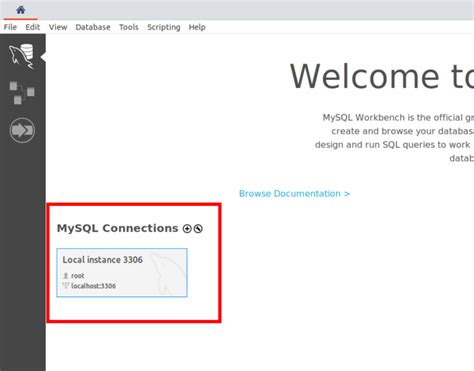Open the Tools menu

pyautogui.click(x=129, y=27)
